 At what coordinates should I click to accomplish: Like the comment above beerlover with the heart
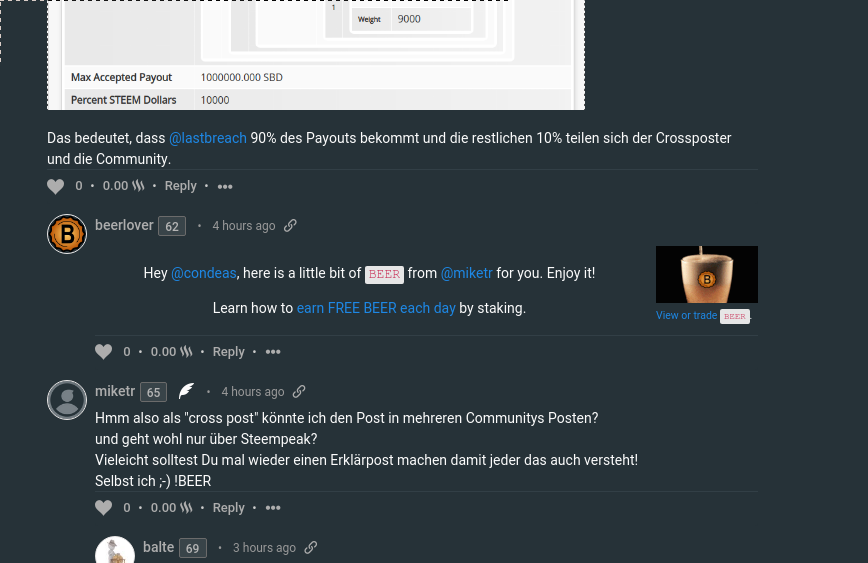(x=55, y=187)
